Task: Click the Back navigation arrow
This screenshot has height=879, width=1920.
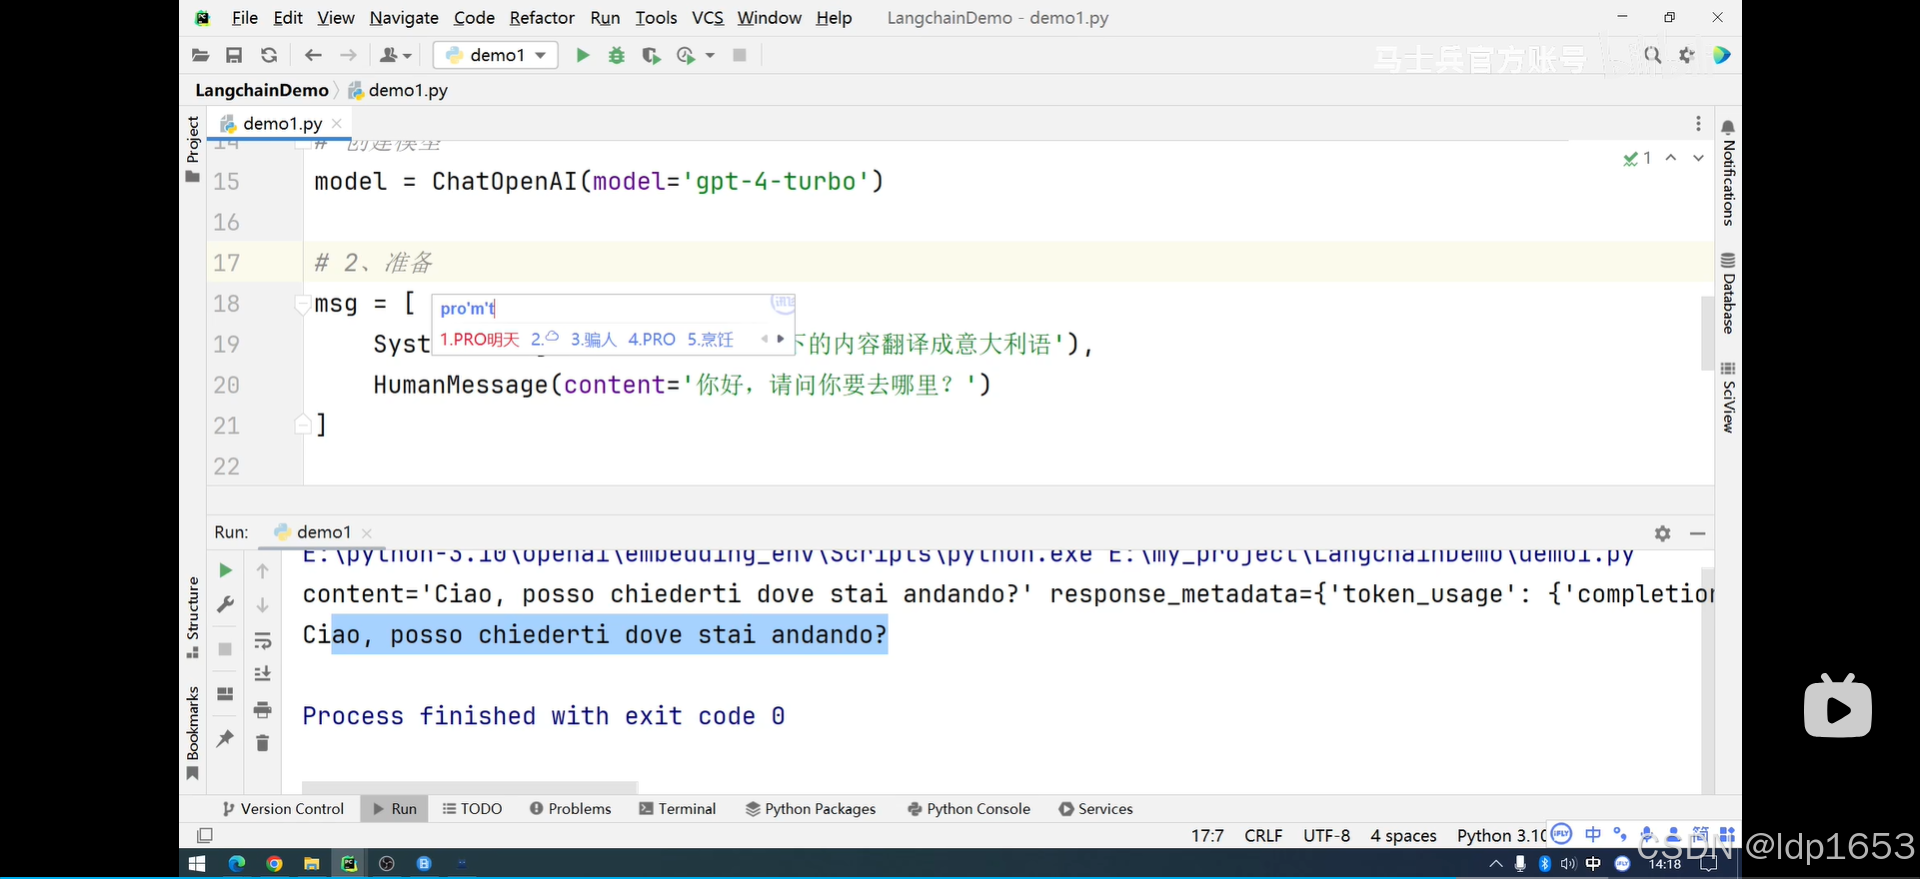Action: click(x=313, y=55)
